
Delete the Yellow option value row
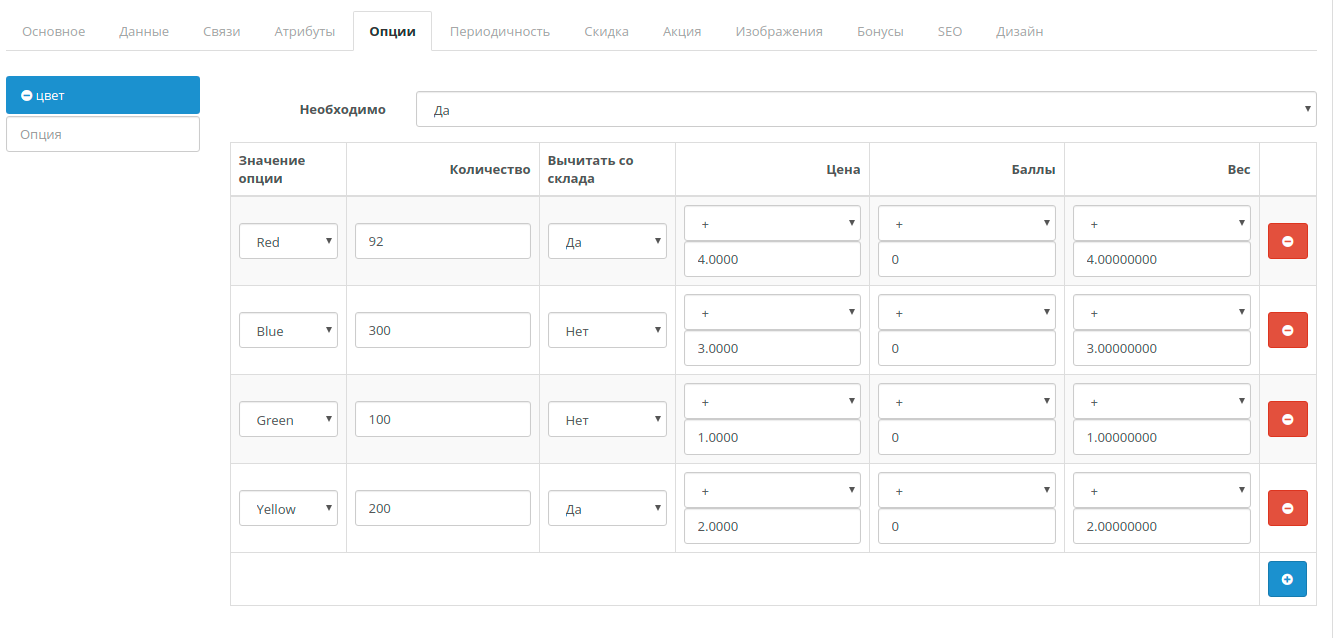[x=1287, y=508]
